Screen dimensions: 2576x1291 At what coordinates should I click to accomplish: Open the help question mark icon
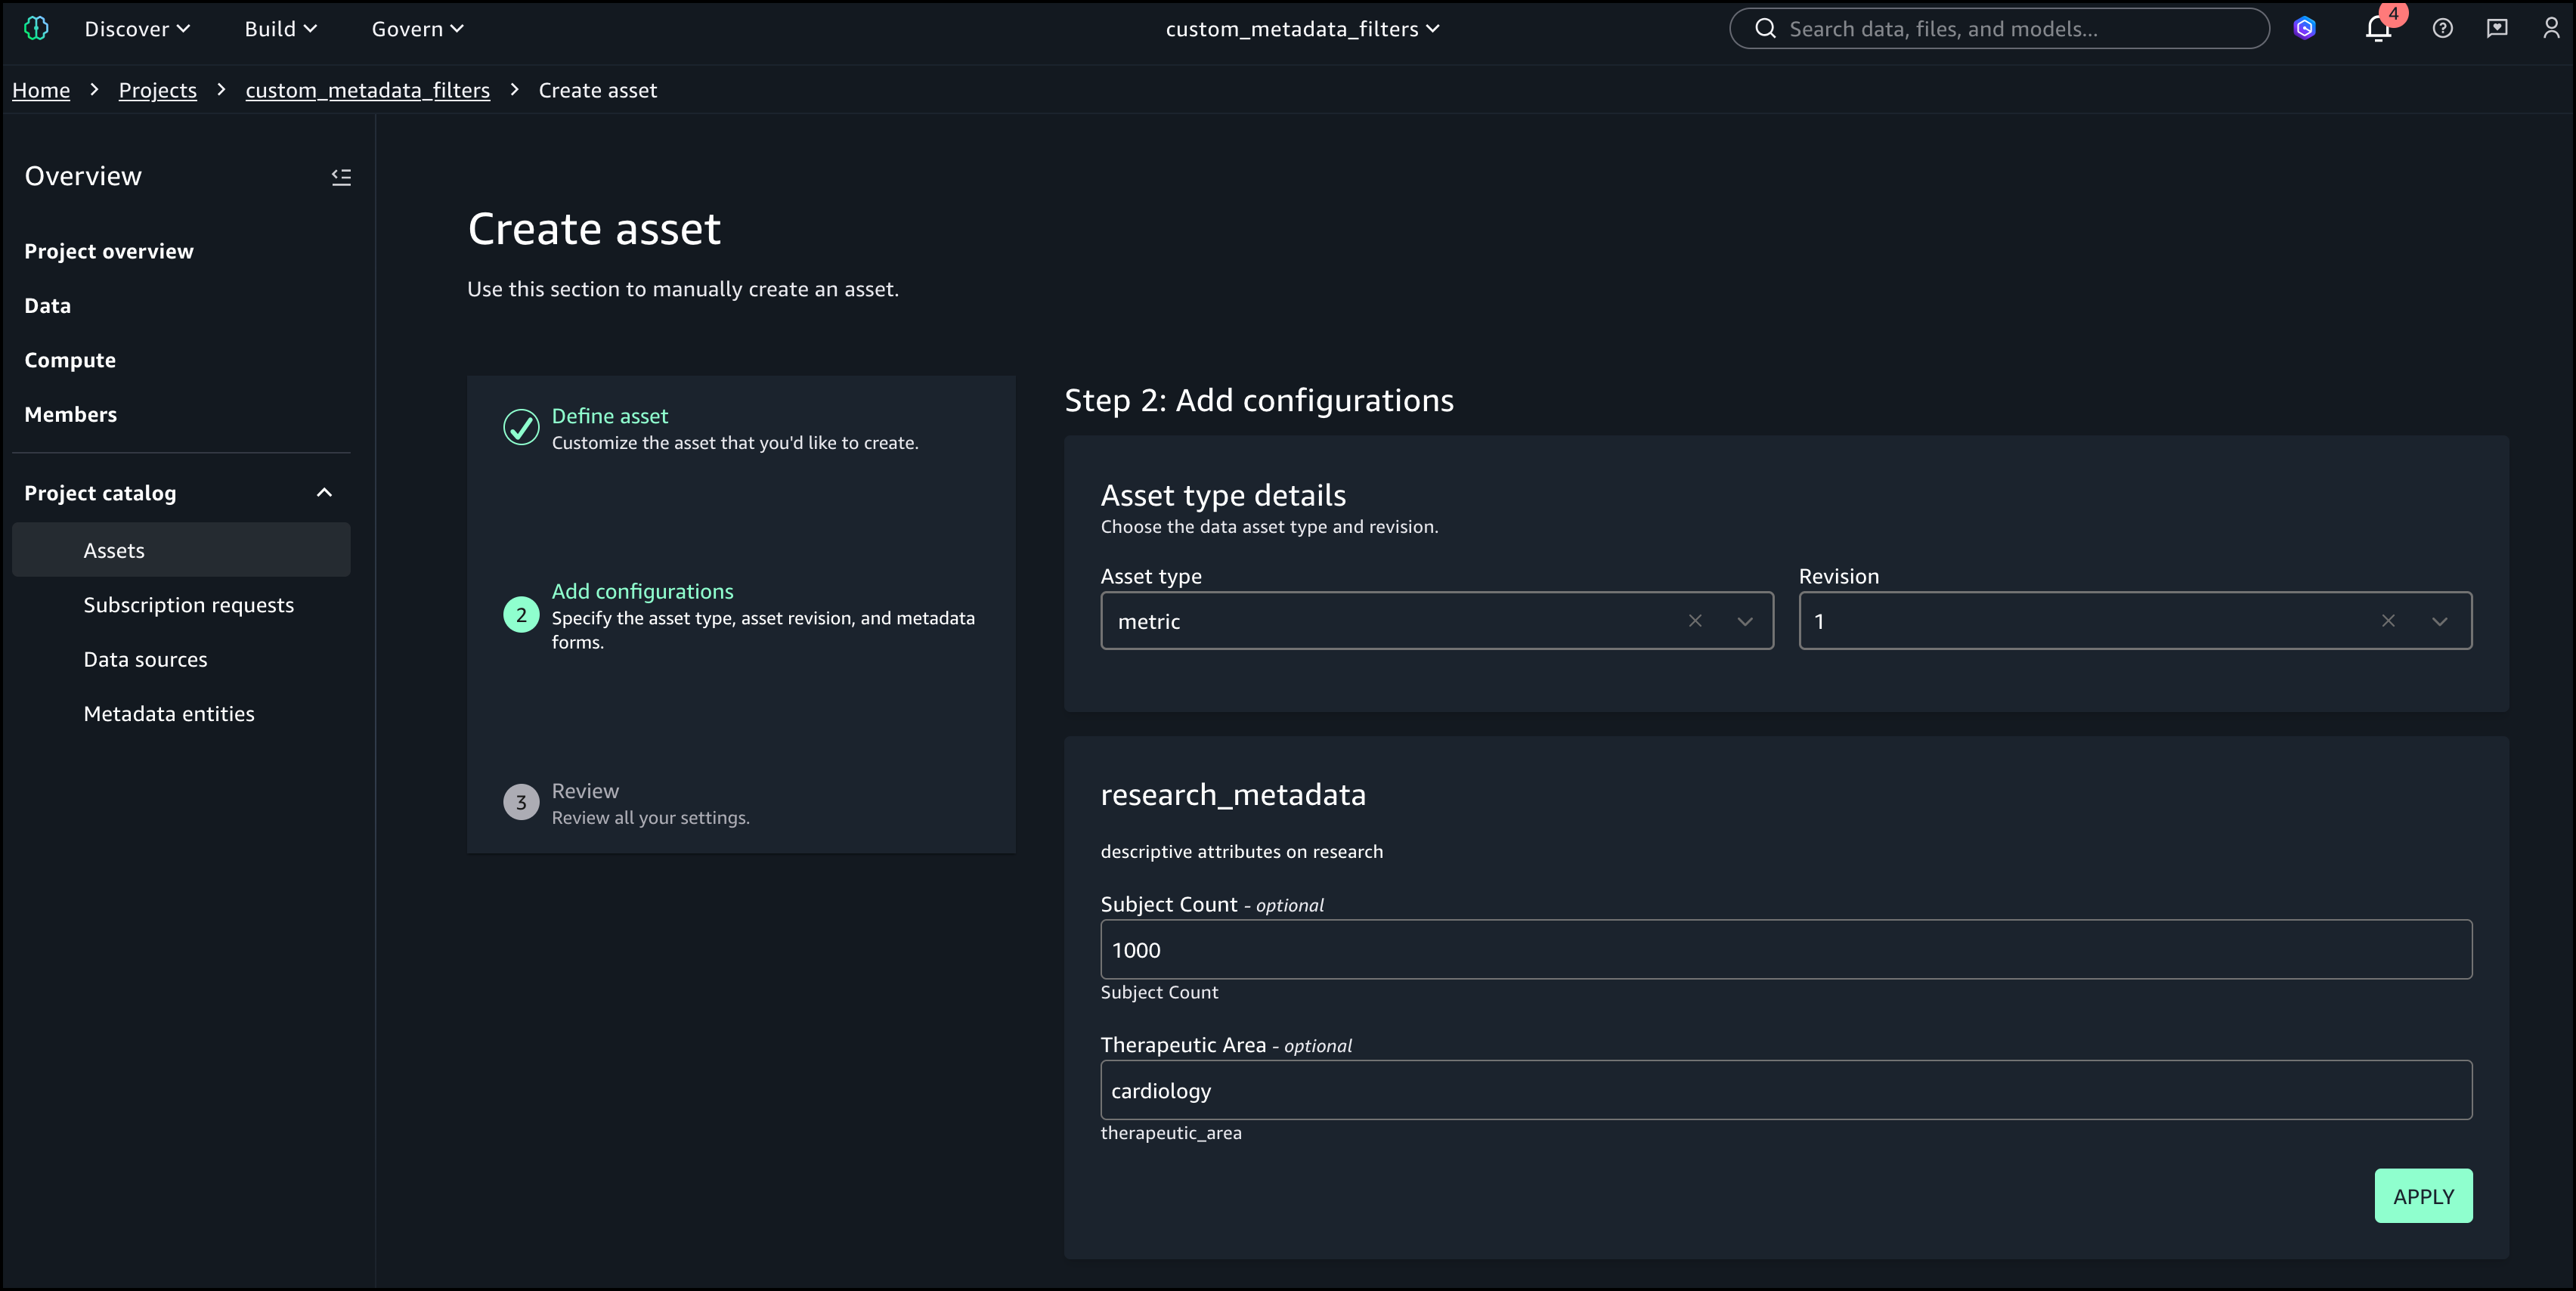pos(2442,29)
